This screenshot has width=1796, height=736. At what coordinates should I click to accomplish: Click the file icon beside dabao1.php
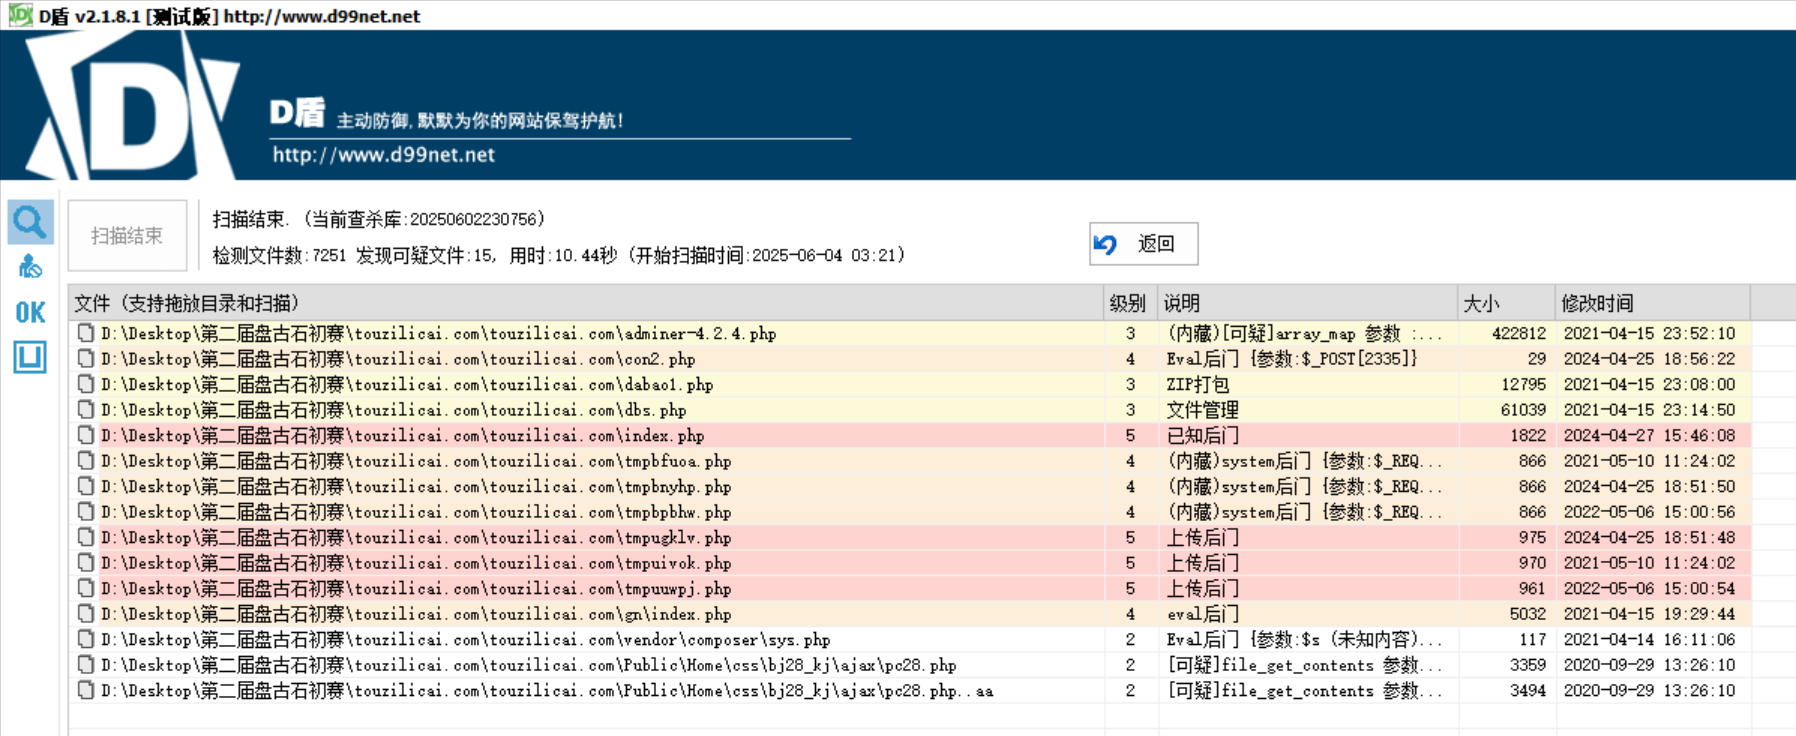tap(86, 384)
